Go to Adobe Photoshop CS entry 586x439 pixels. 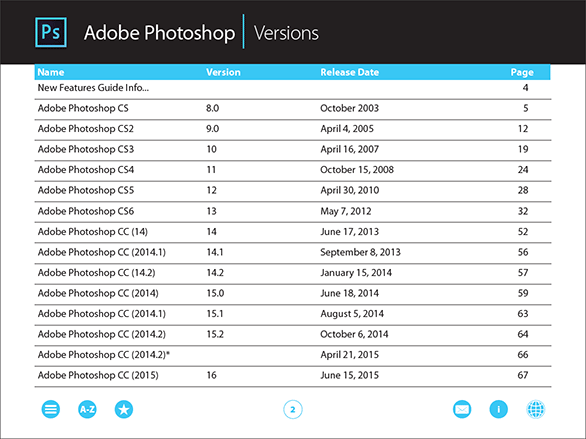click(x=293, y=109)
